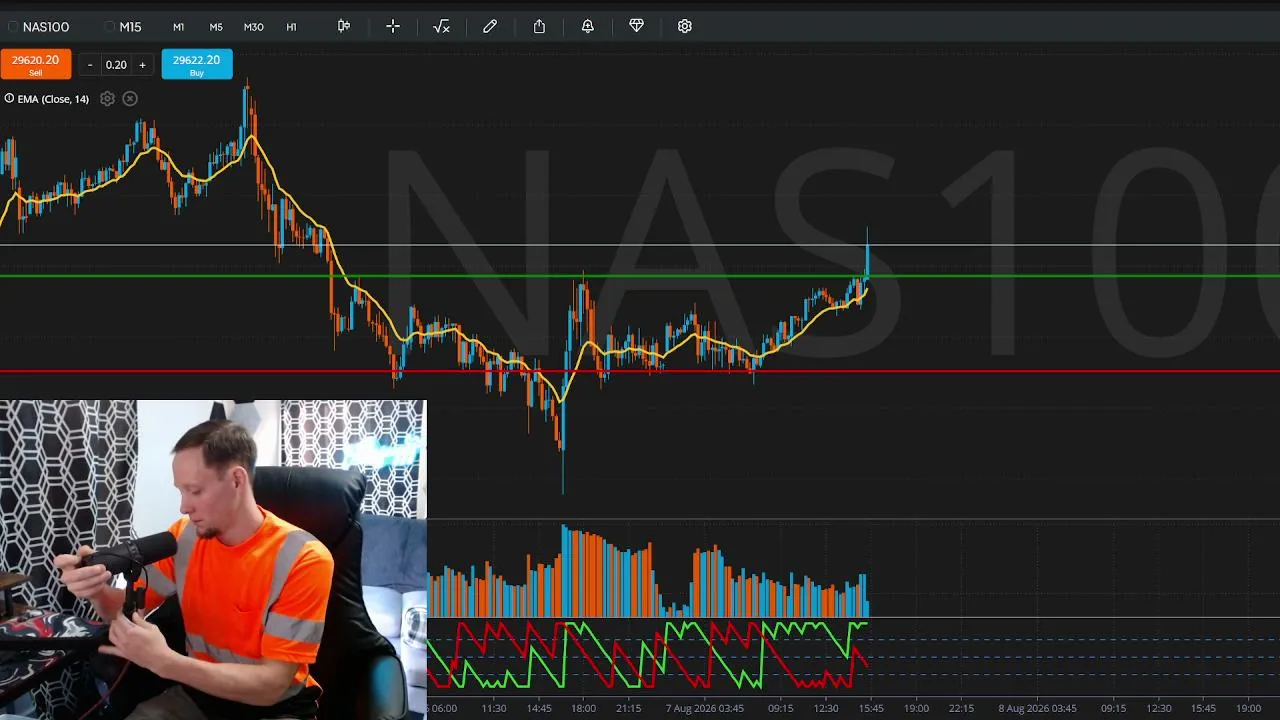Open the indicators formula menu

[x=441, y=26]
